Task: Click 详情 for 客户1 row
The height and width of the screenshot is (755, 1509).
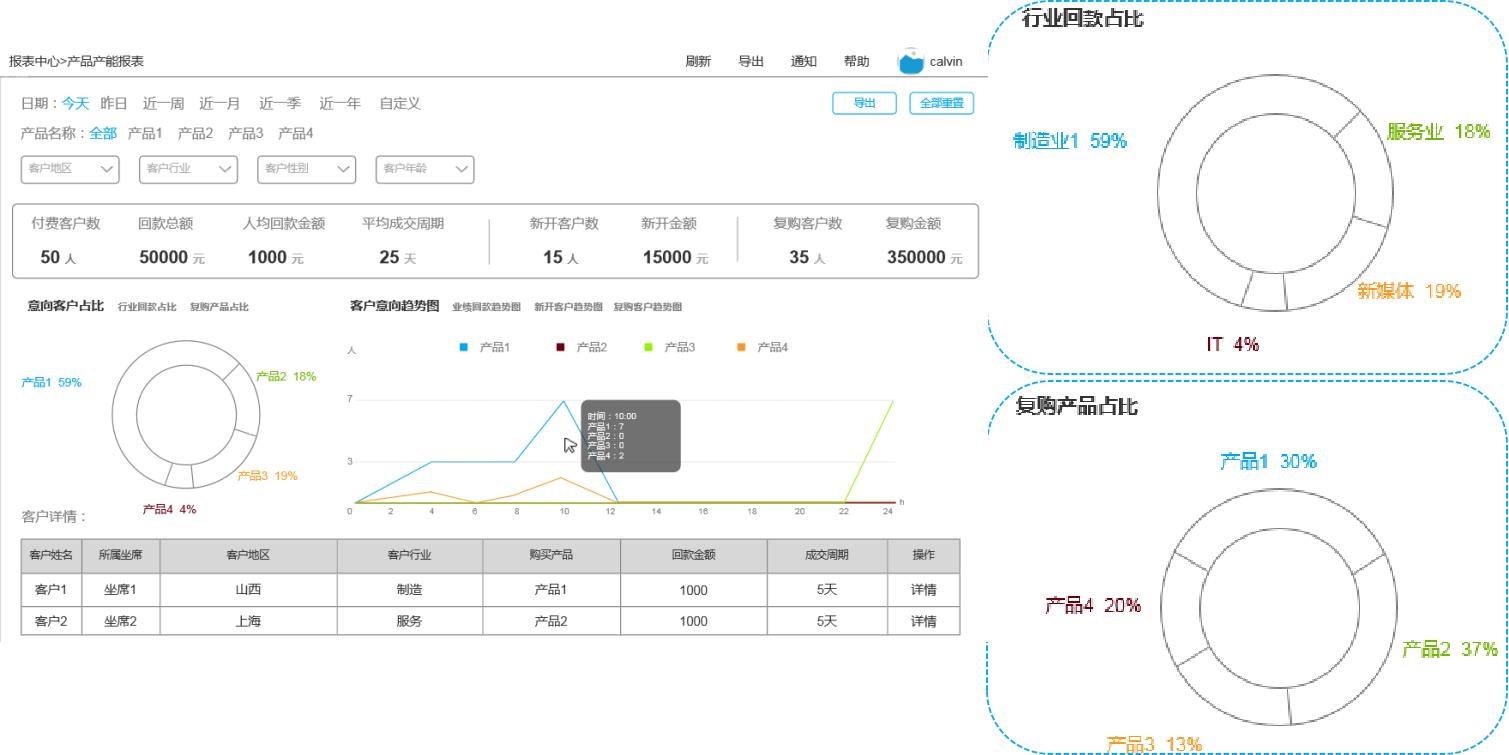Action: (x=924, y=590)
